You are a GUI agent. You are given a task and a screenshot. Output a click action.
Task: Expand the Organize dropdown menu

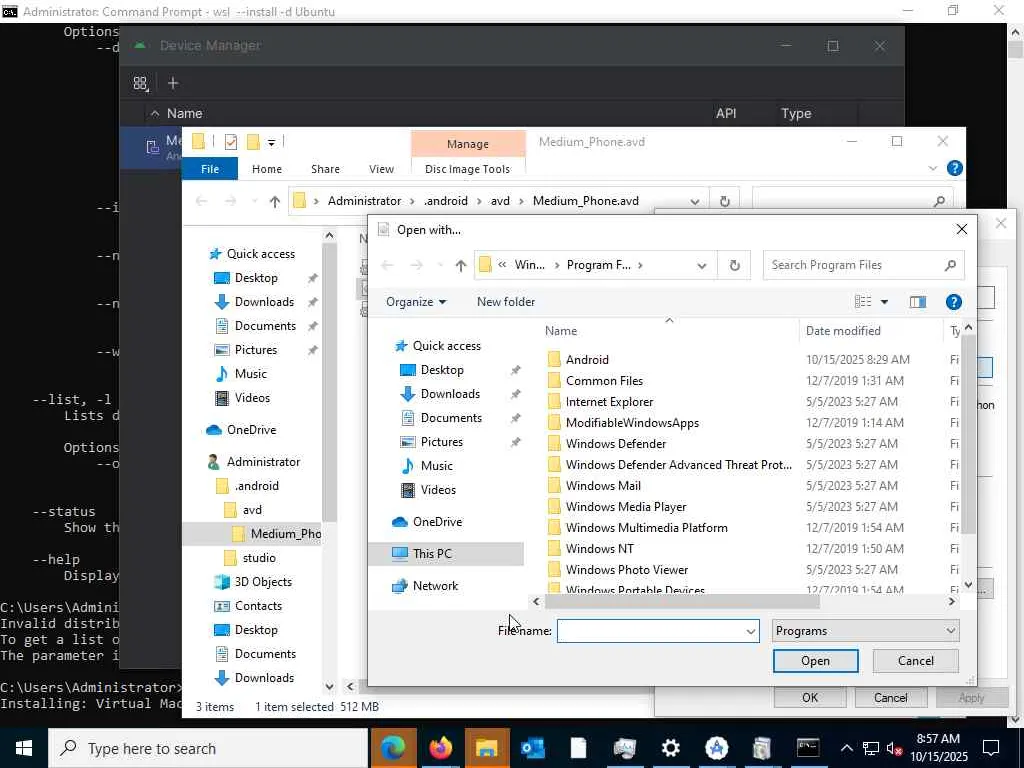click(x=416, y=302)
